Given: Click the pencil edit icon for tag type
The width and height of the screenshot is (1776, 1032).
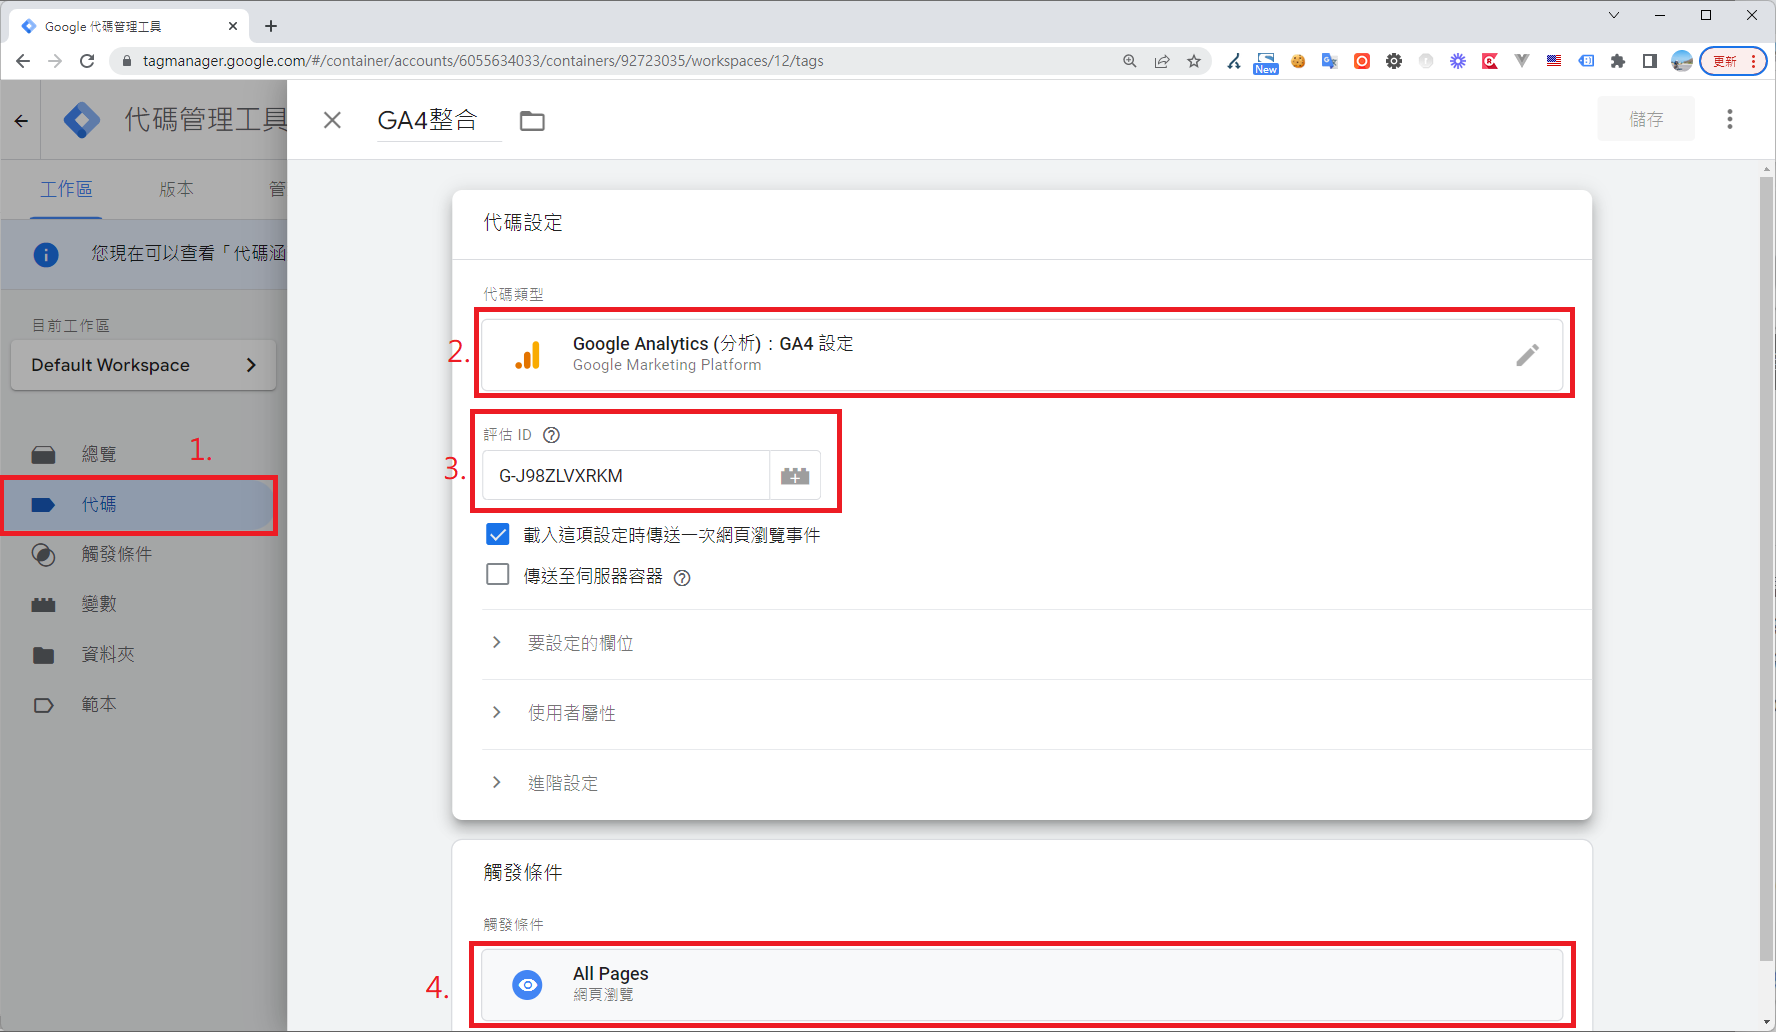Looking at the screenshot, I should click(1526, 355).
